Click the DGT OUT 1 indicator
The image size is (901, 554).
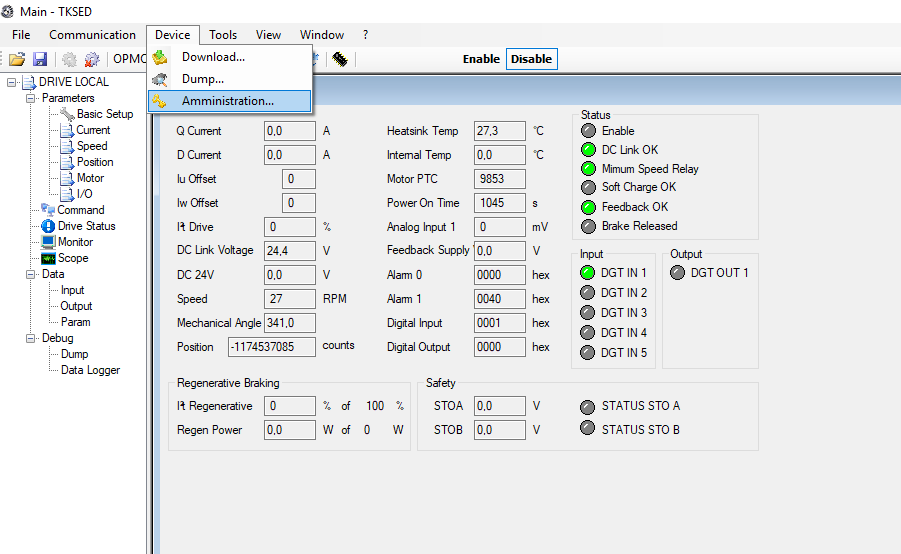pos(678,273)
